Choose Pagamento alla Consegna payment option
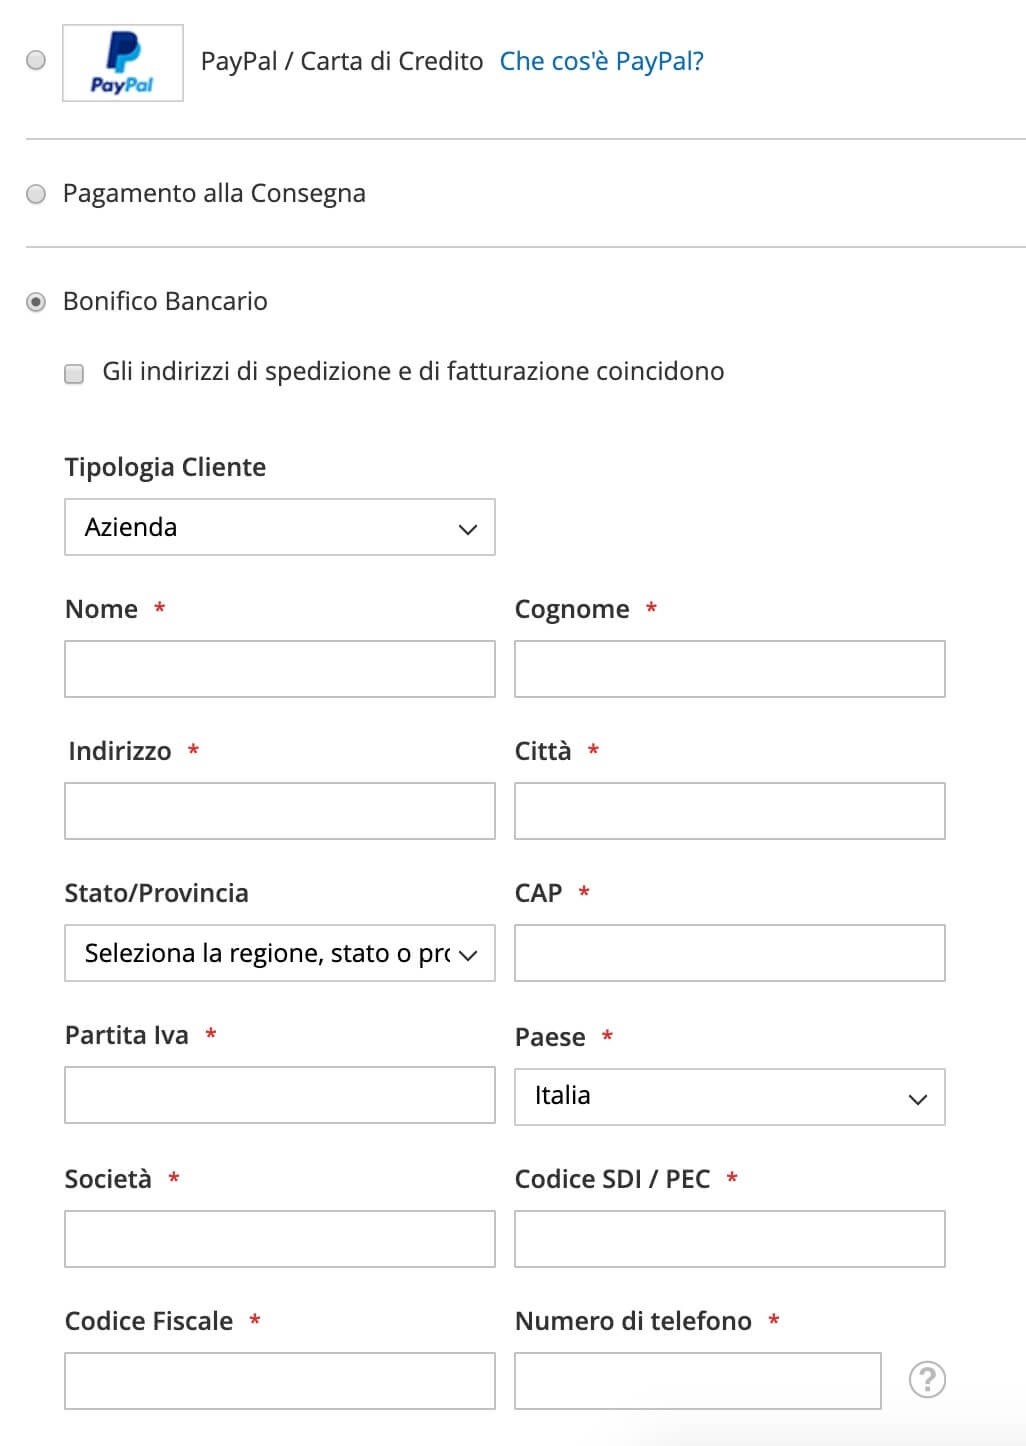The image size is (1026, 1446). pos(36,193)
